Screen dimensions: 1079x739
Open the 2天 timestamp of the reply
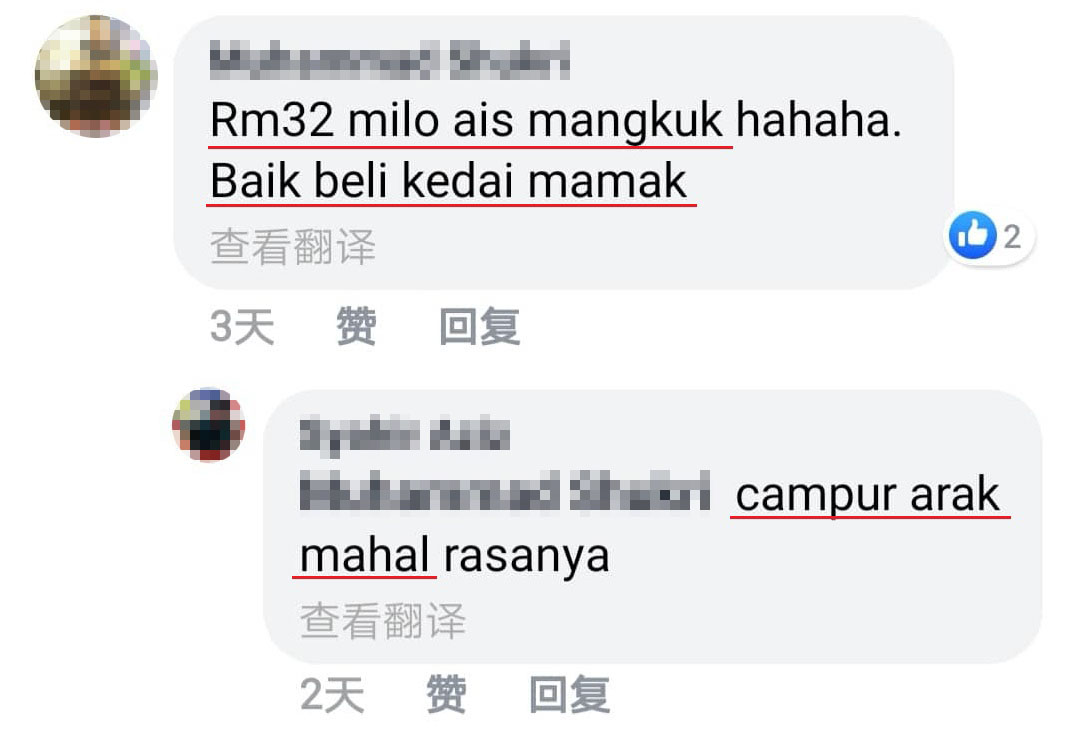(x=332, y=694)
